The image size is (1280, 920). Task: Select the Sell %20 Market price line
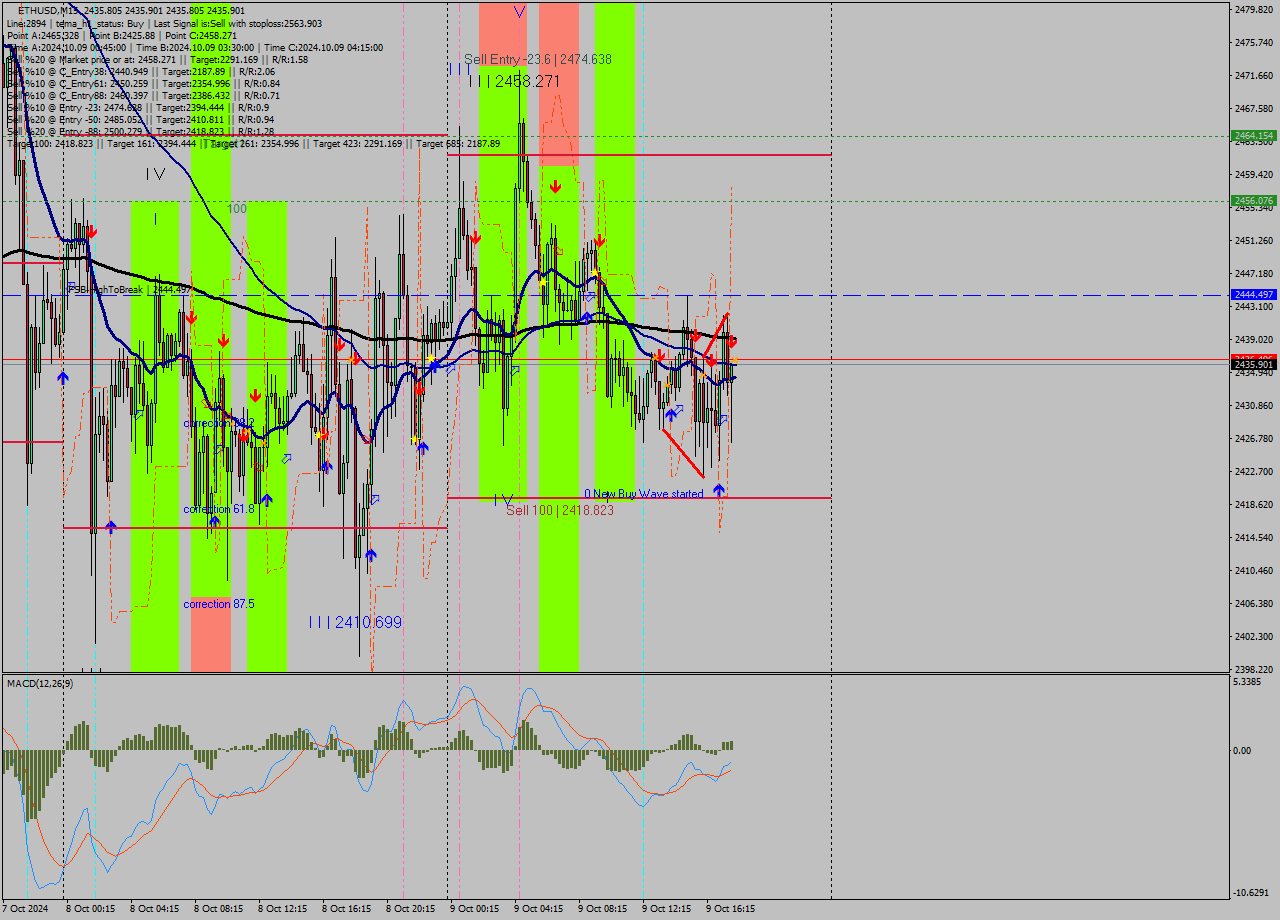(157, 59)
